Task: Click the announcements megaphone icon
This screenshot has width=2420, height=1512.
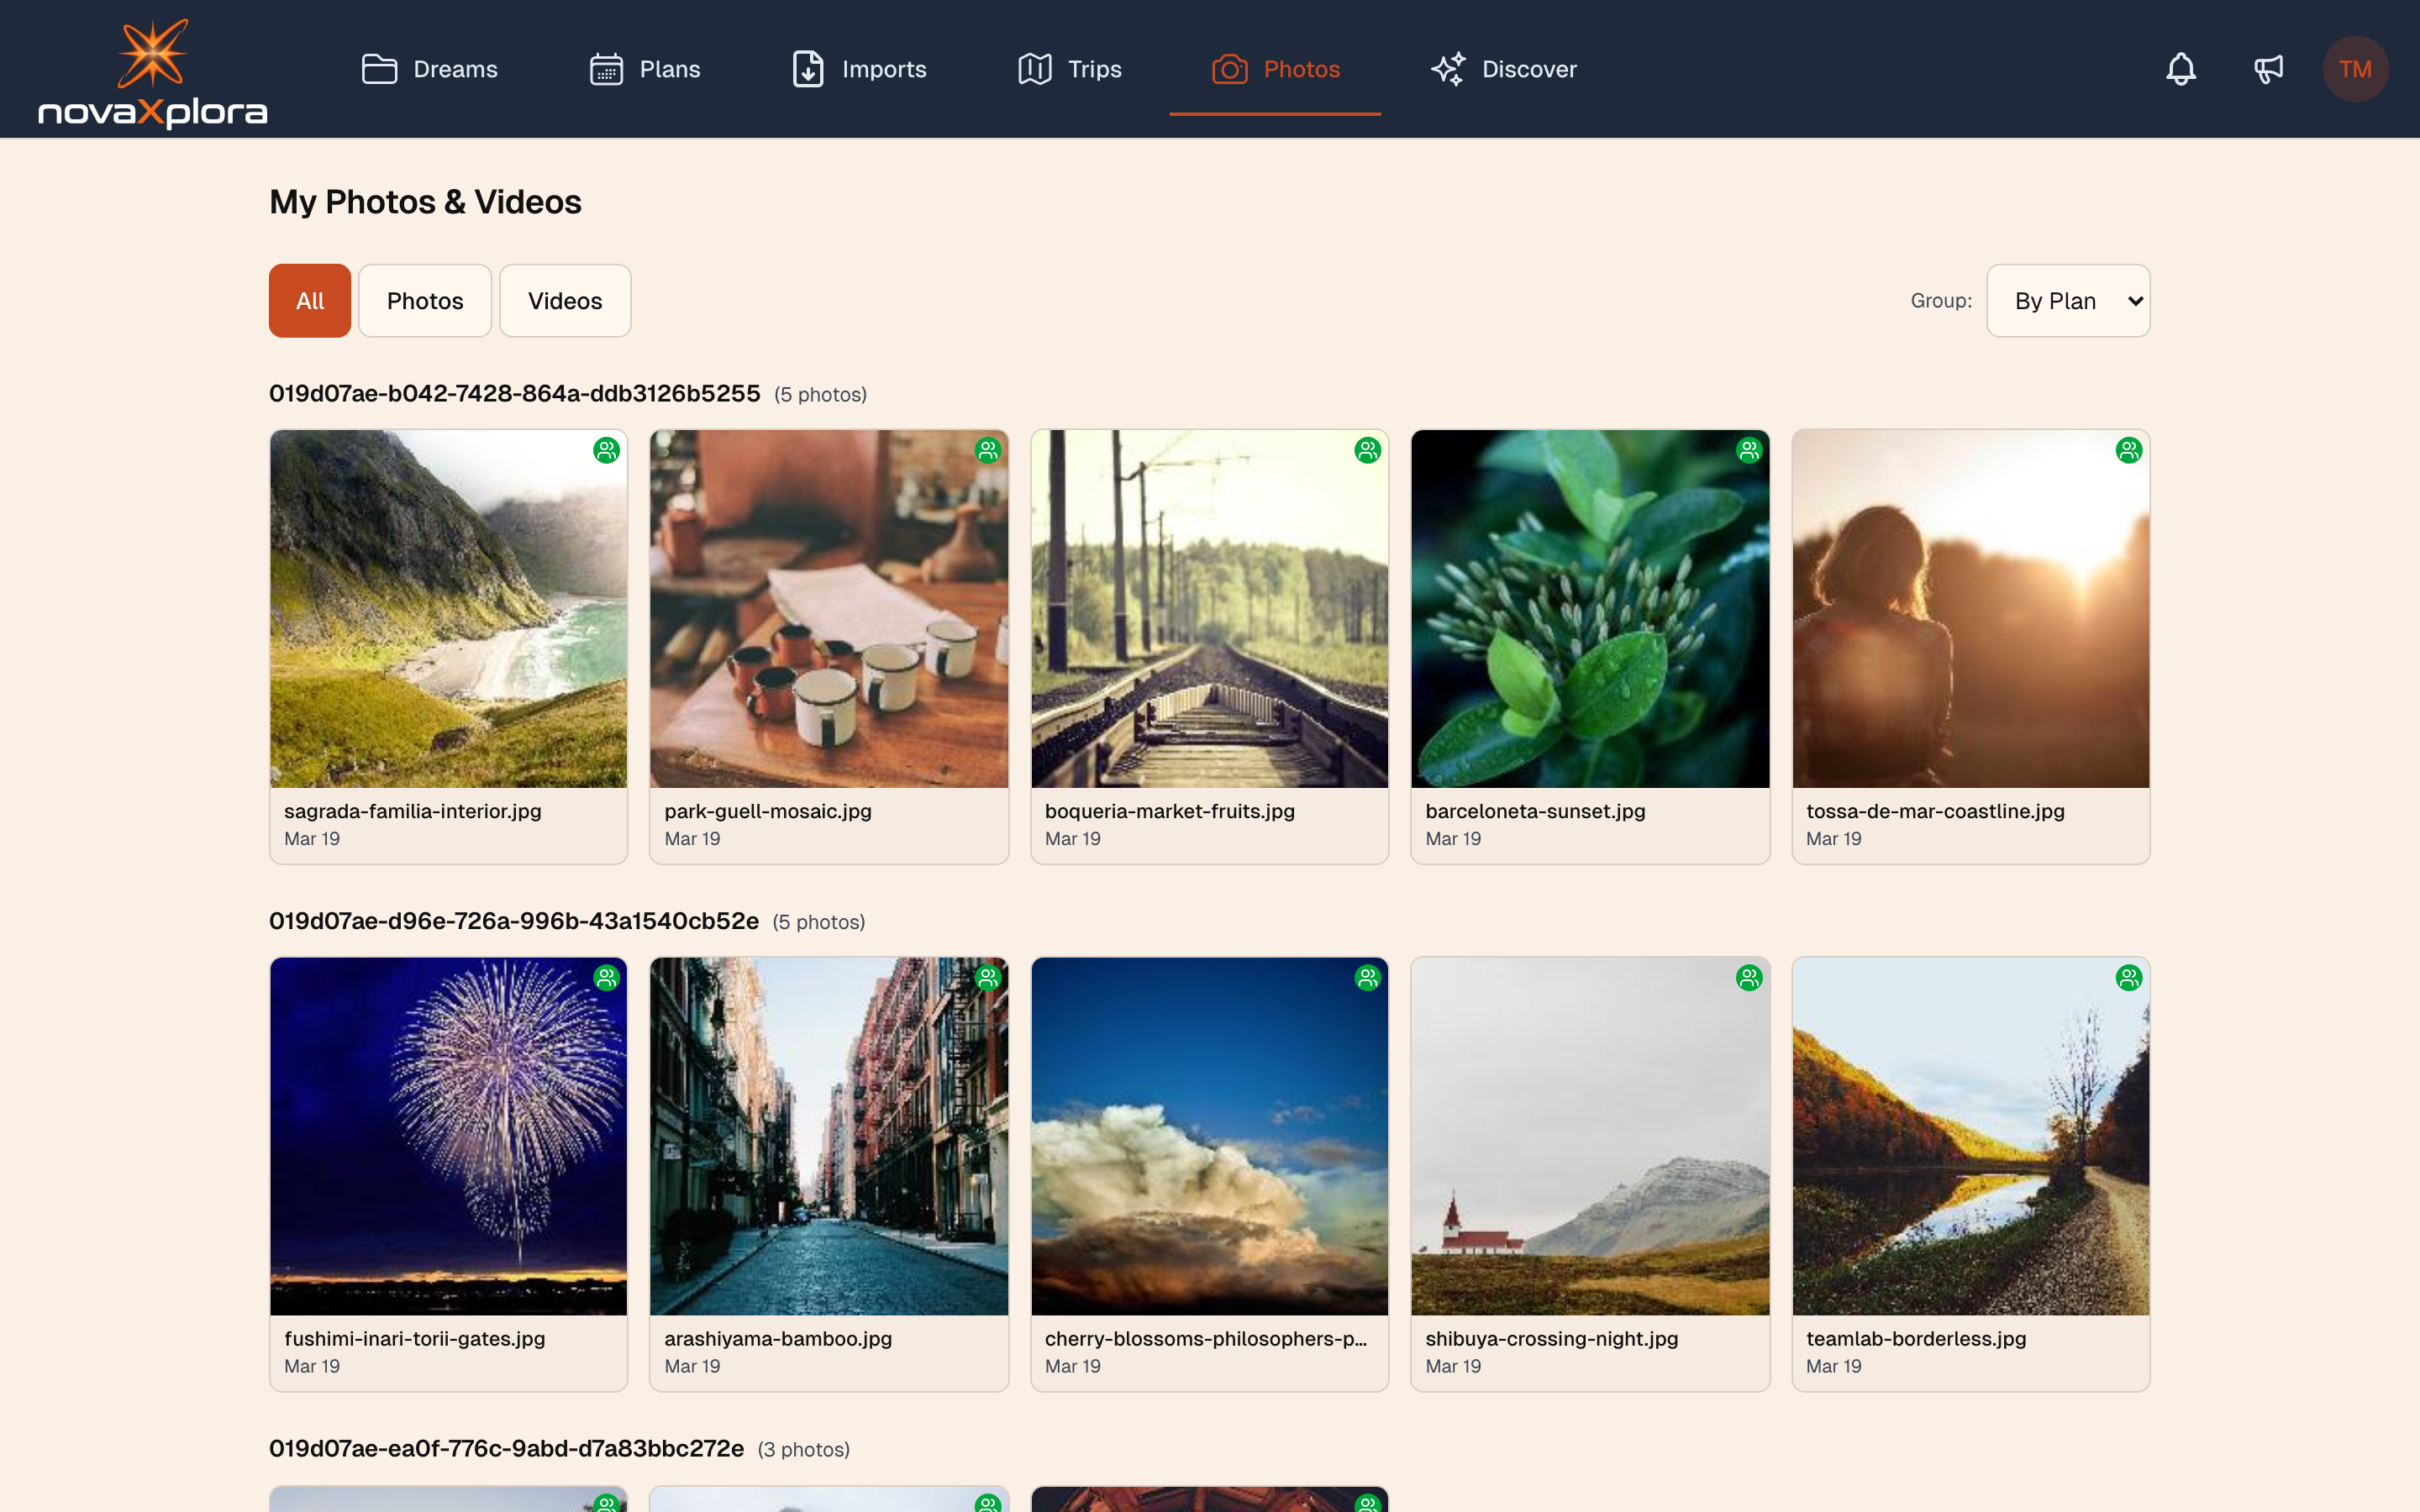Action: pyautogui.click(x=2268, y=68)
